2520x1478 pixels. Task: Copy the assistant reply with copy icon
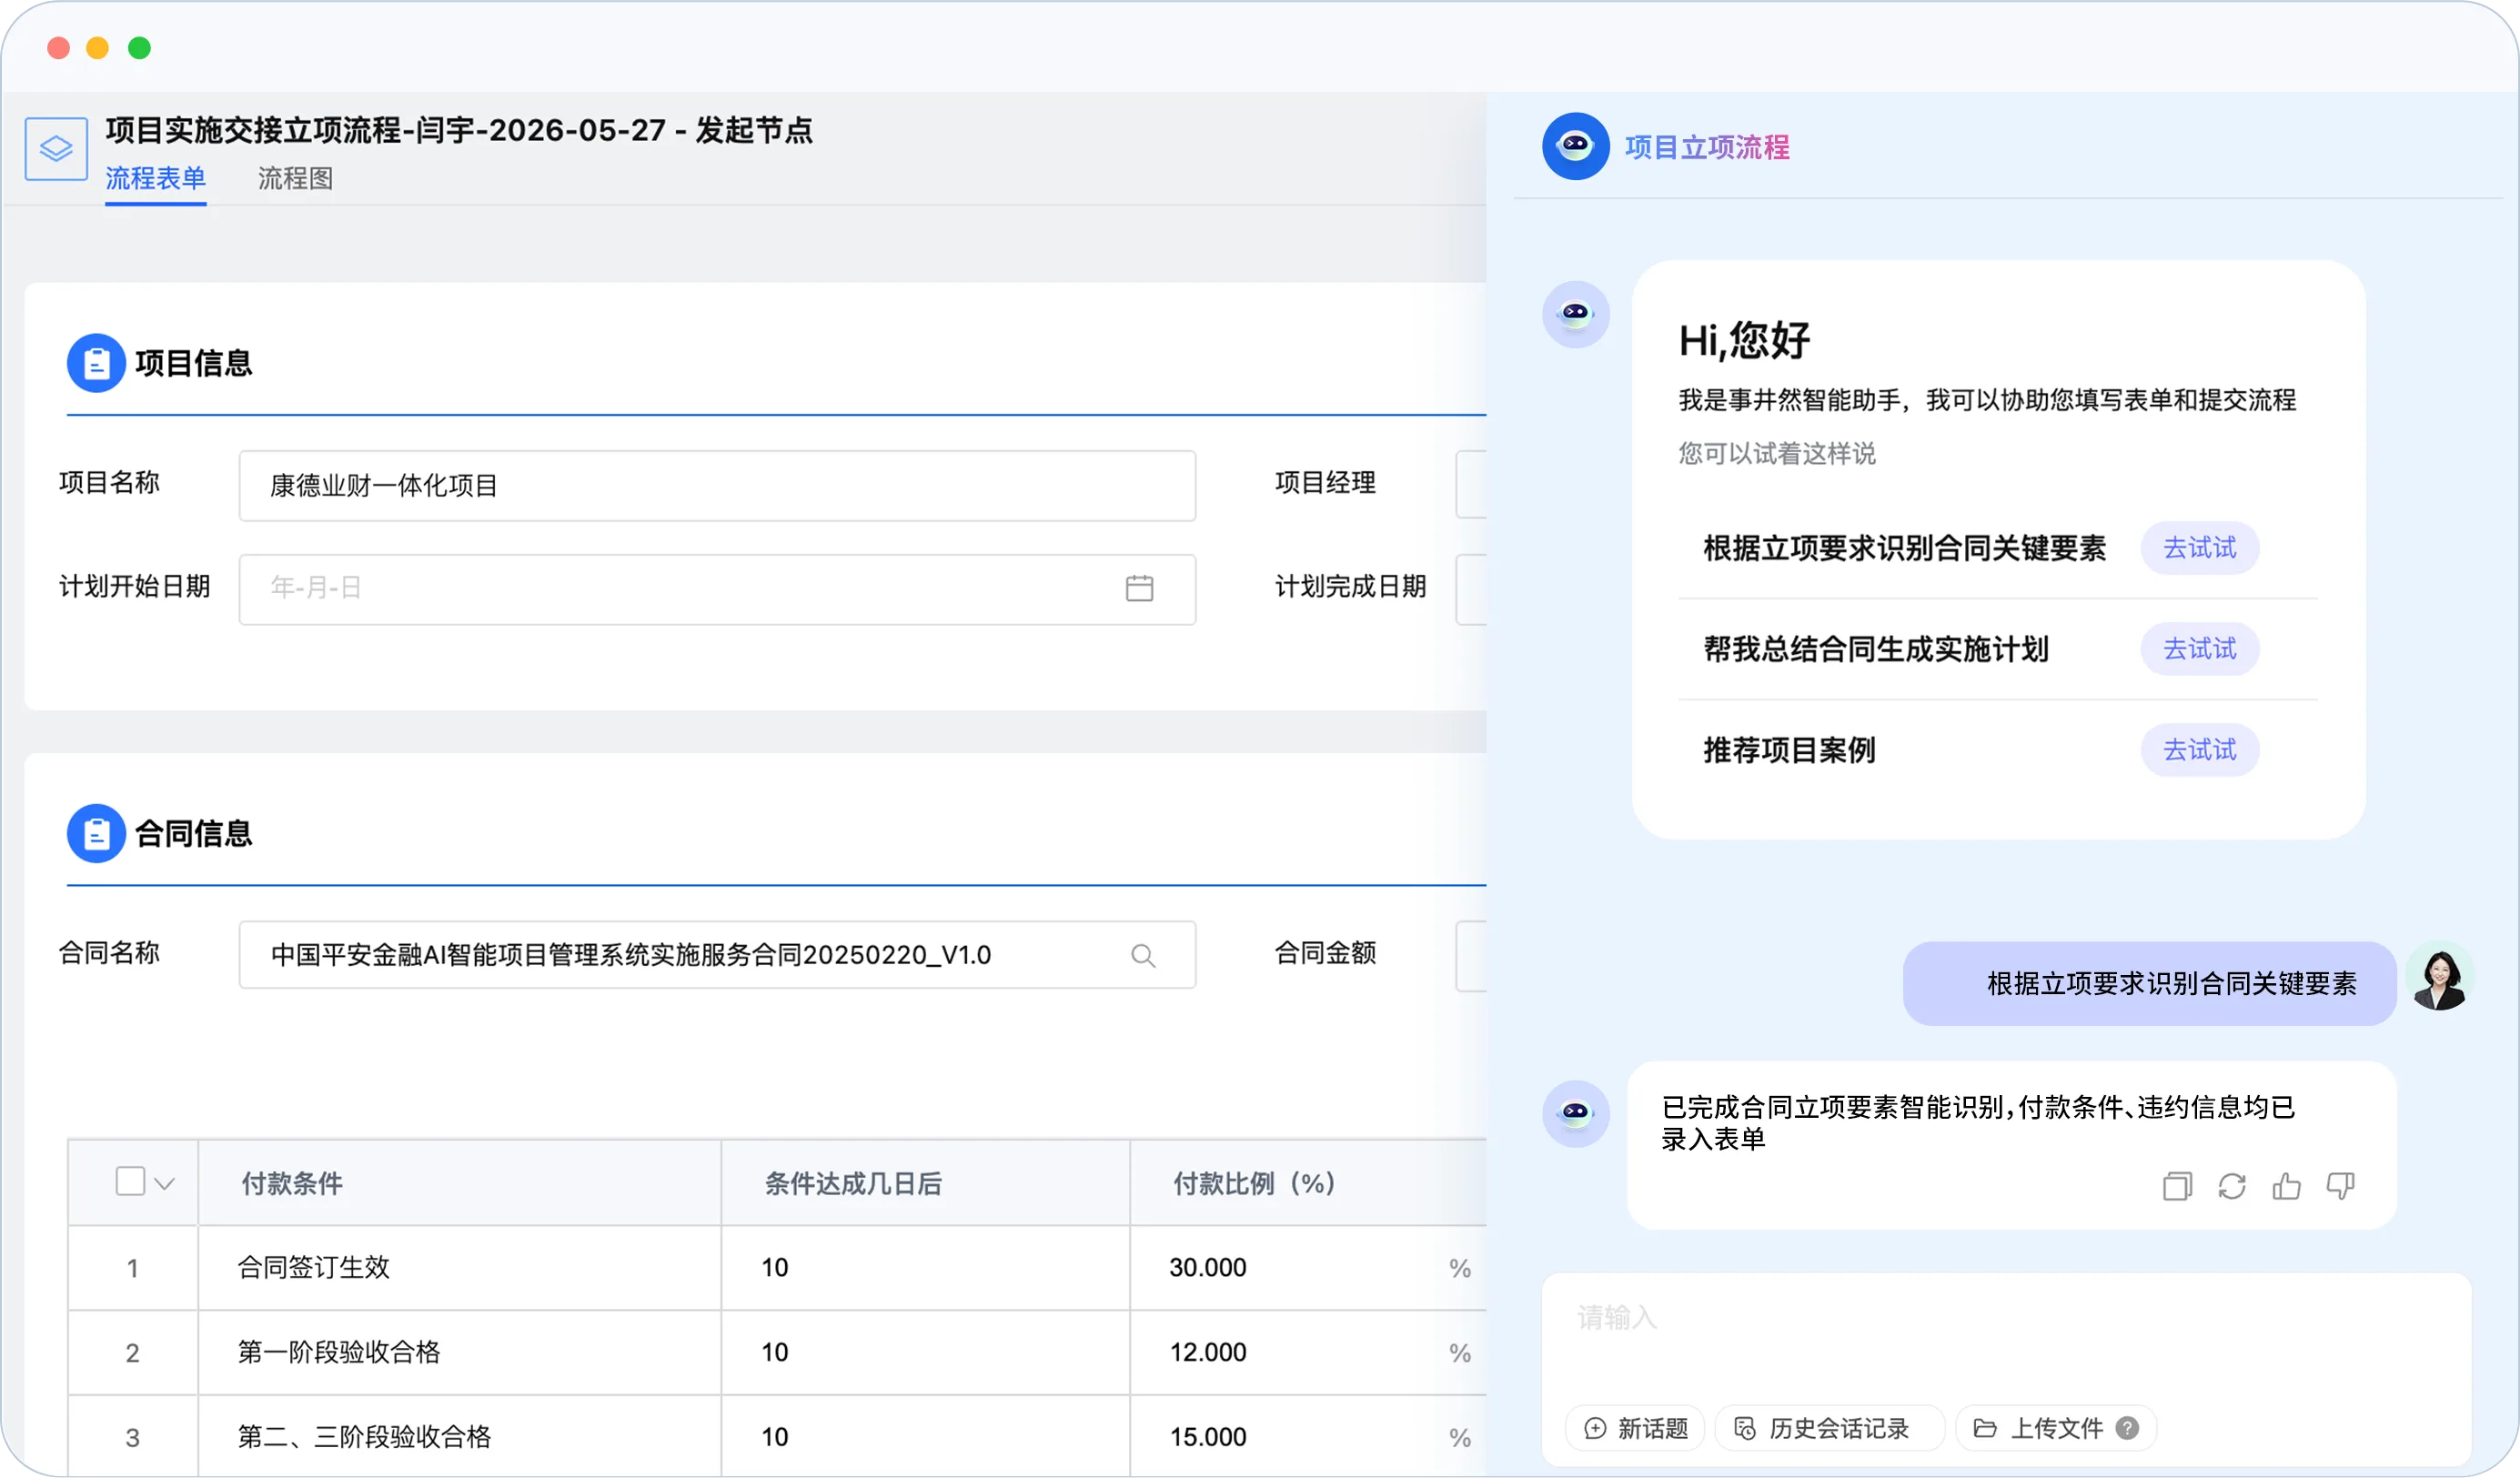click(x=2177, y=1186)
